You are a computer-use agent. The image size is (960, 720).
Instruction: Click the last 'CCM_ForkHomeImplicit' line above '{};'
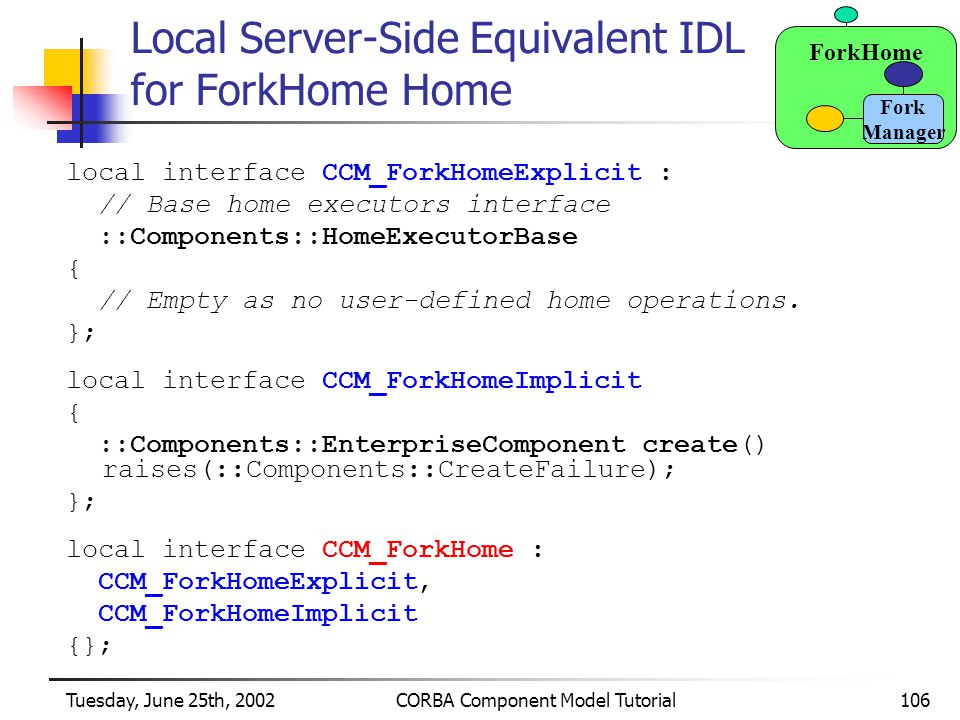(x=258, y=613)
